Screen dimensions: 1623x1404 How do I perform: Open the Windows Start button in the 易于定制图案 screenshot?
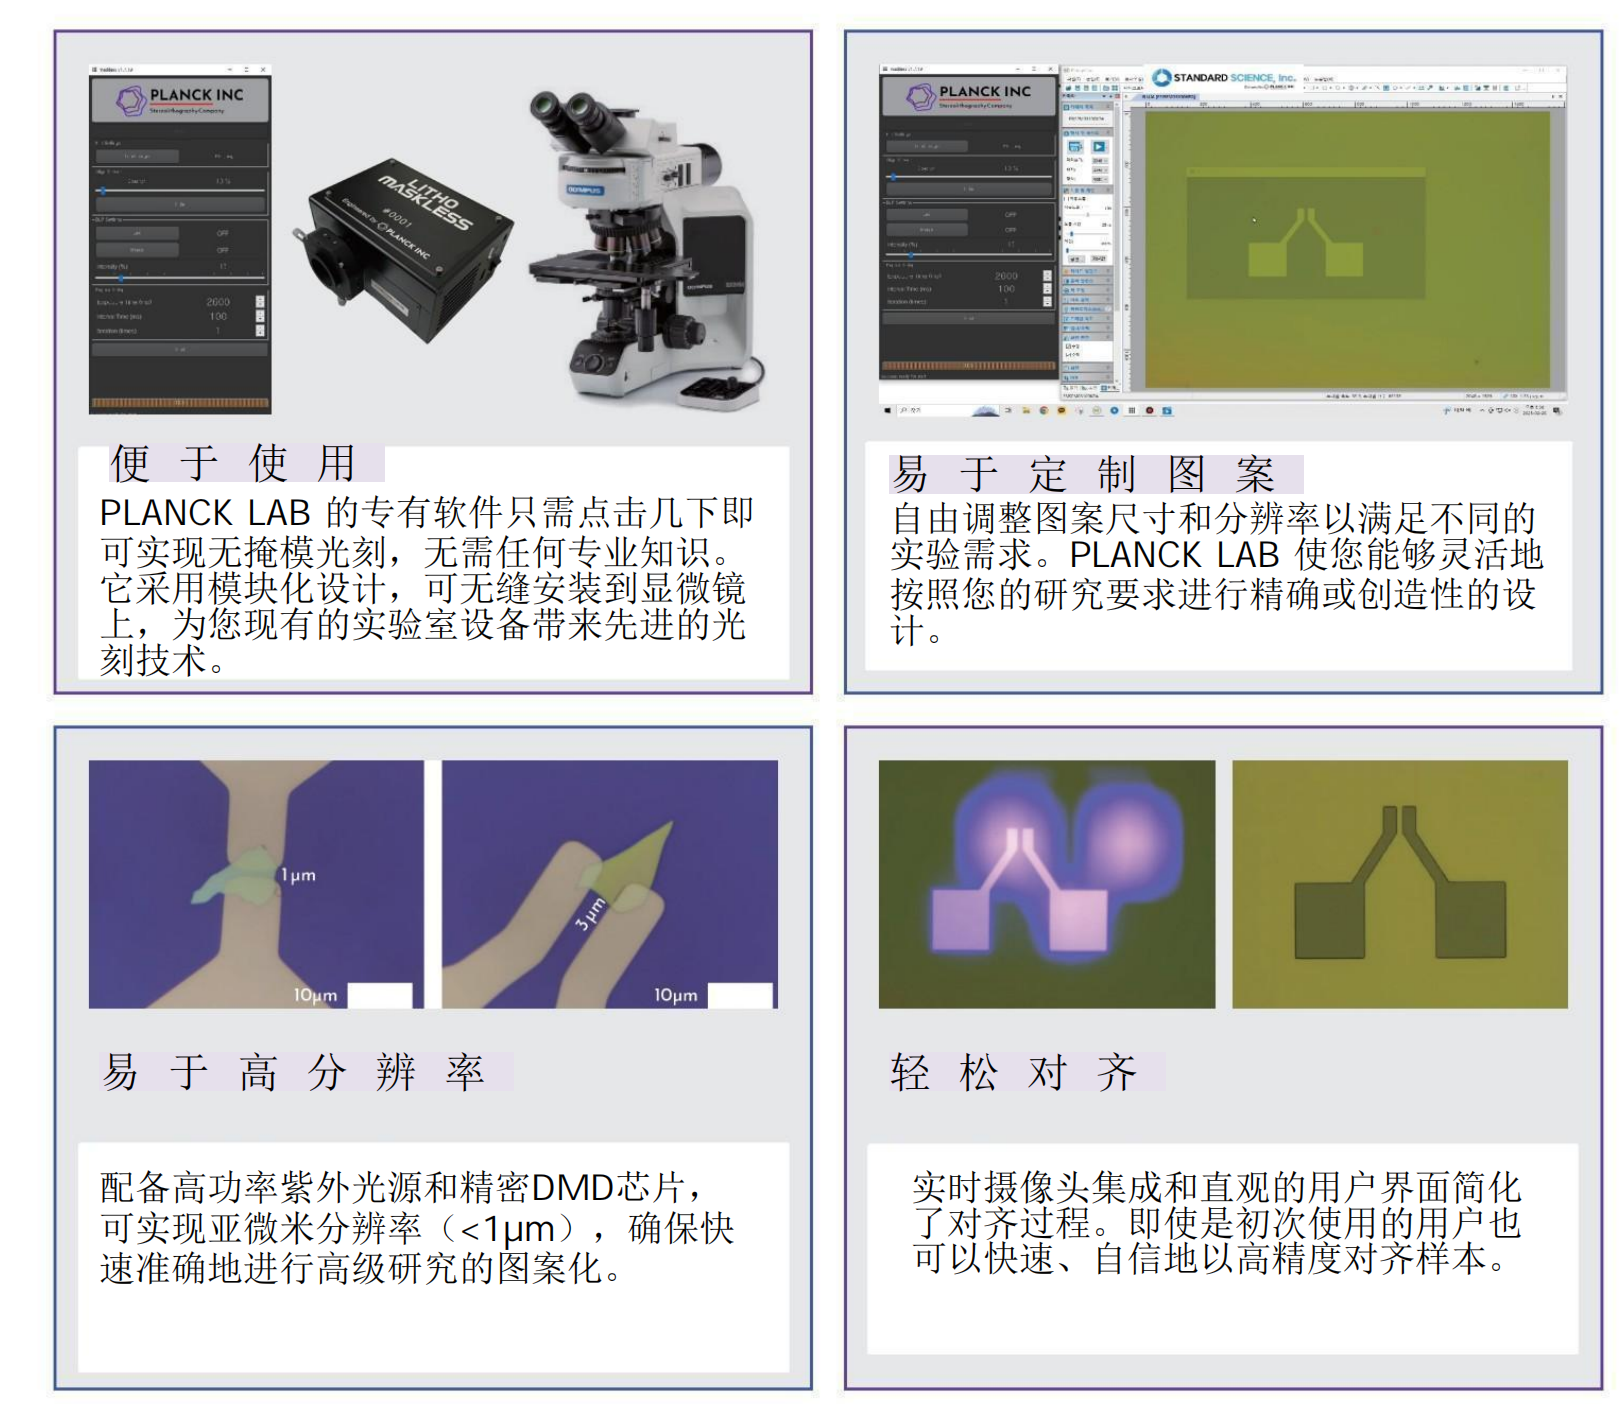887,410
